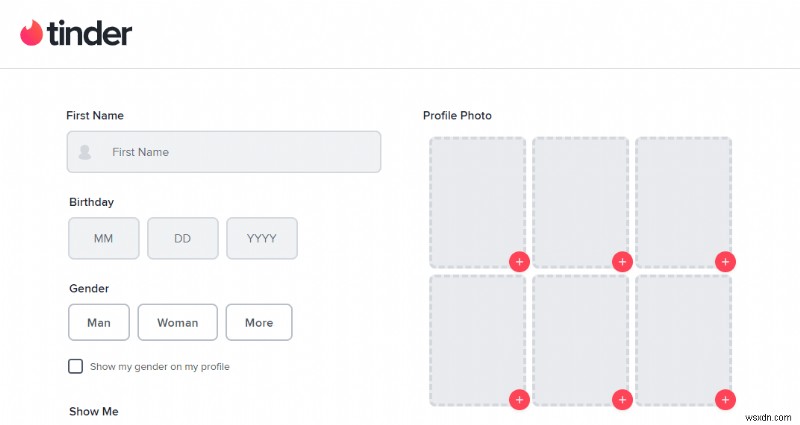Click the bottom-middle empty photo slot
The image size is (800, 425).
click(580, 338)
